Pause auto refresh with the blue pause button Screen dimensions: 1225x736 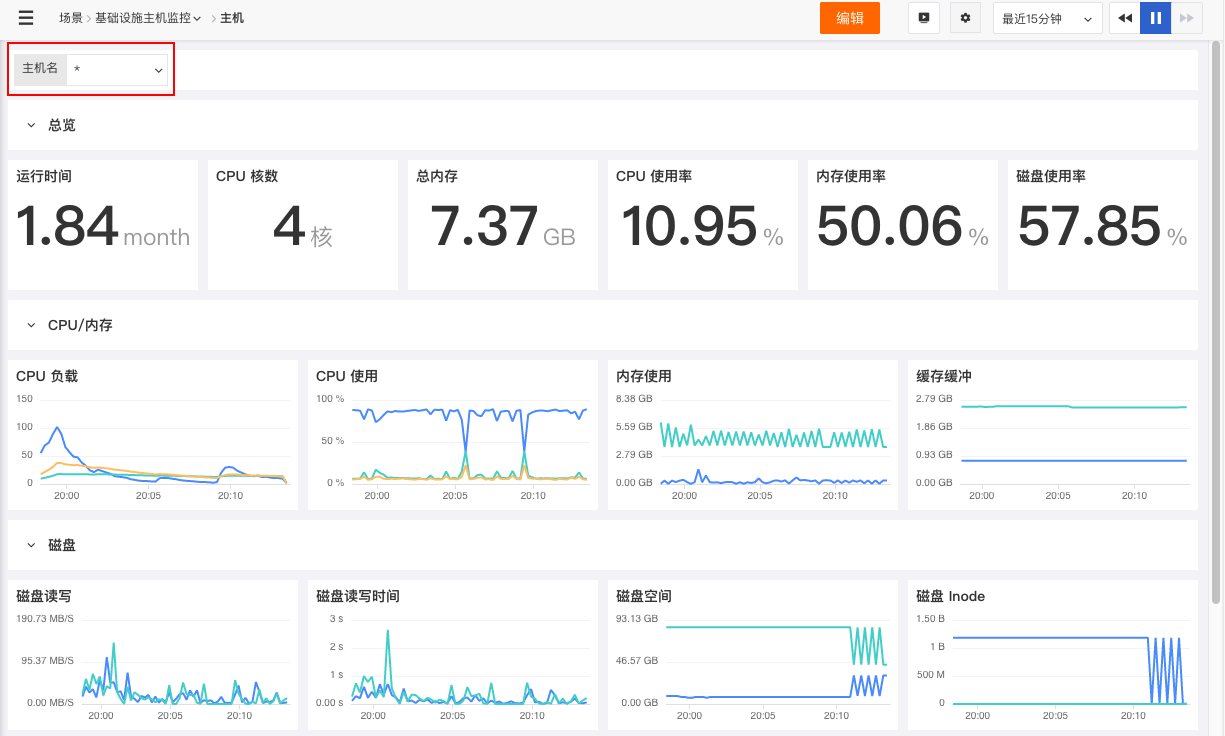click(x=1156, y=18)
